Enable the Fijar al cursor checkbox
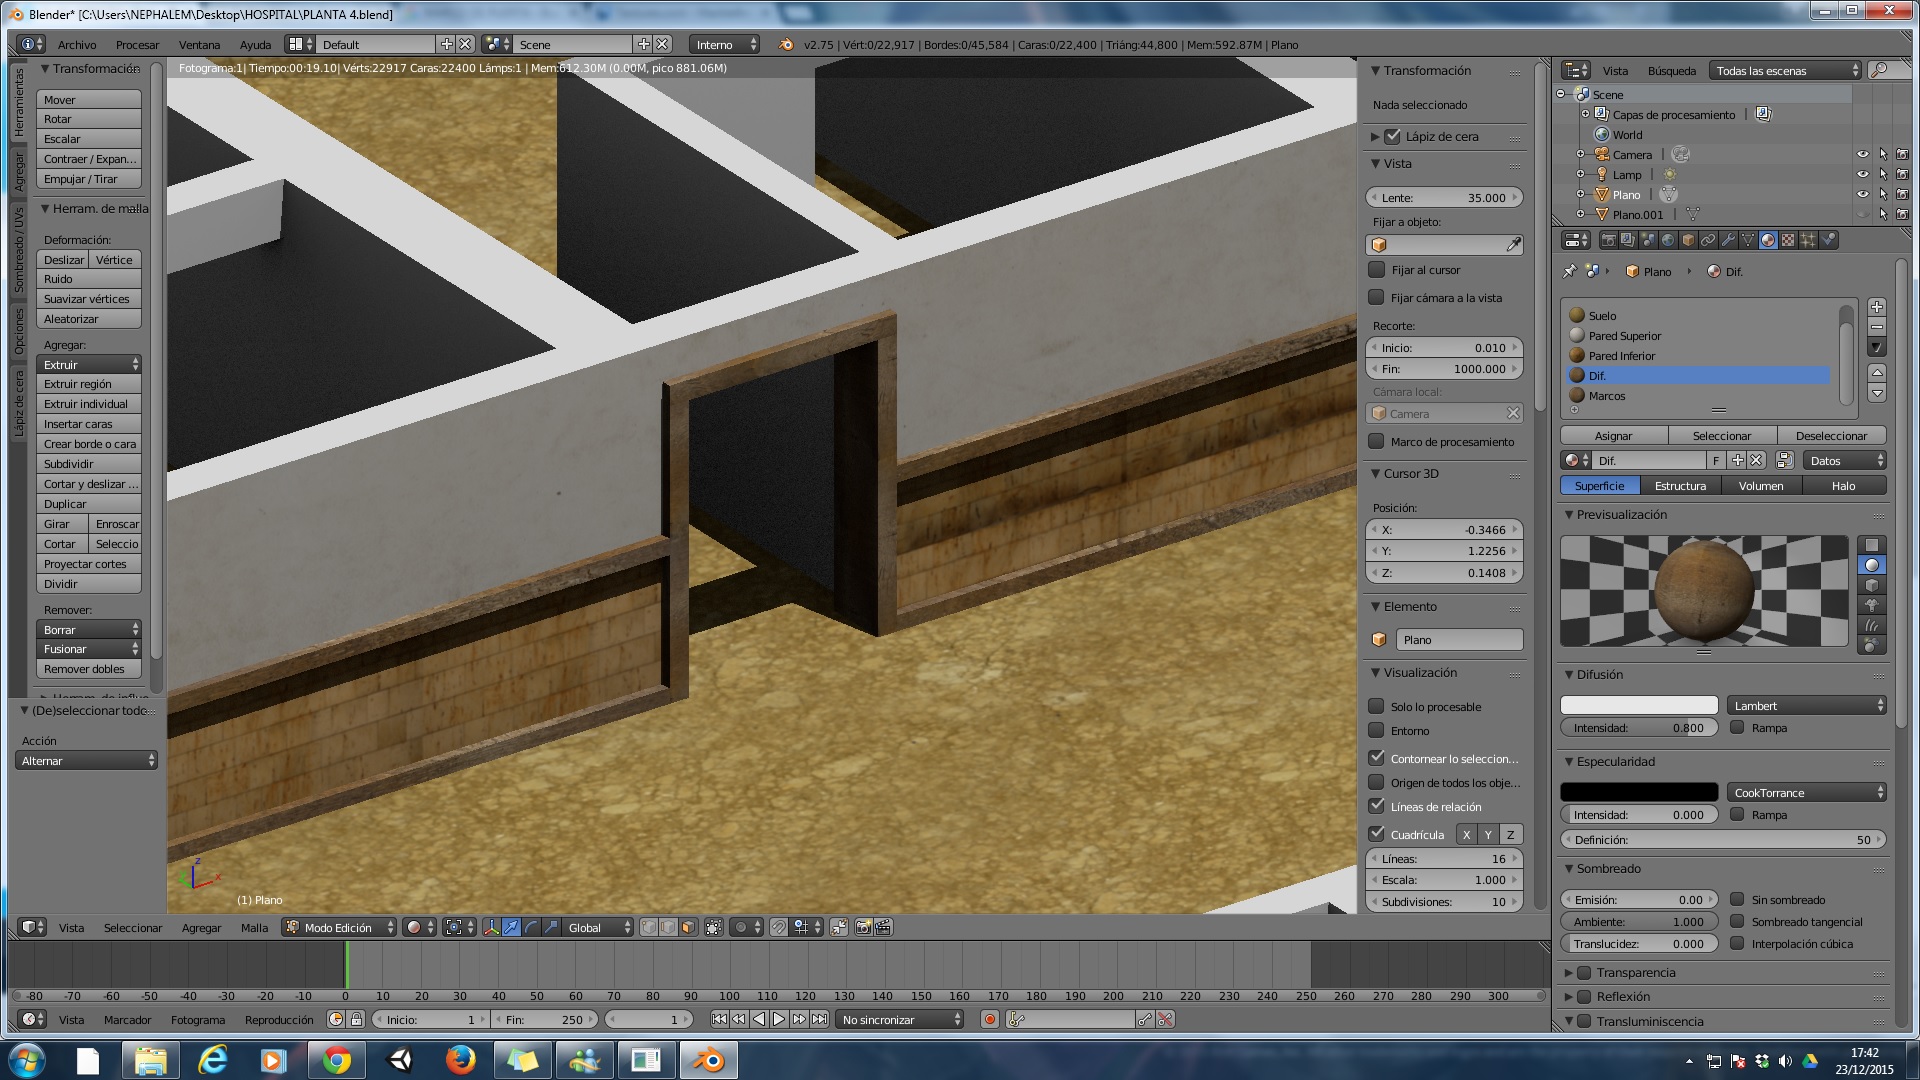Viewport: 1920px width, 1080px height. [1377, 270]
